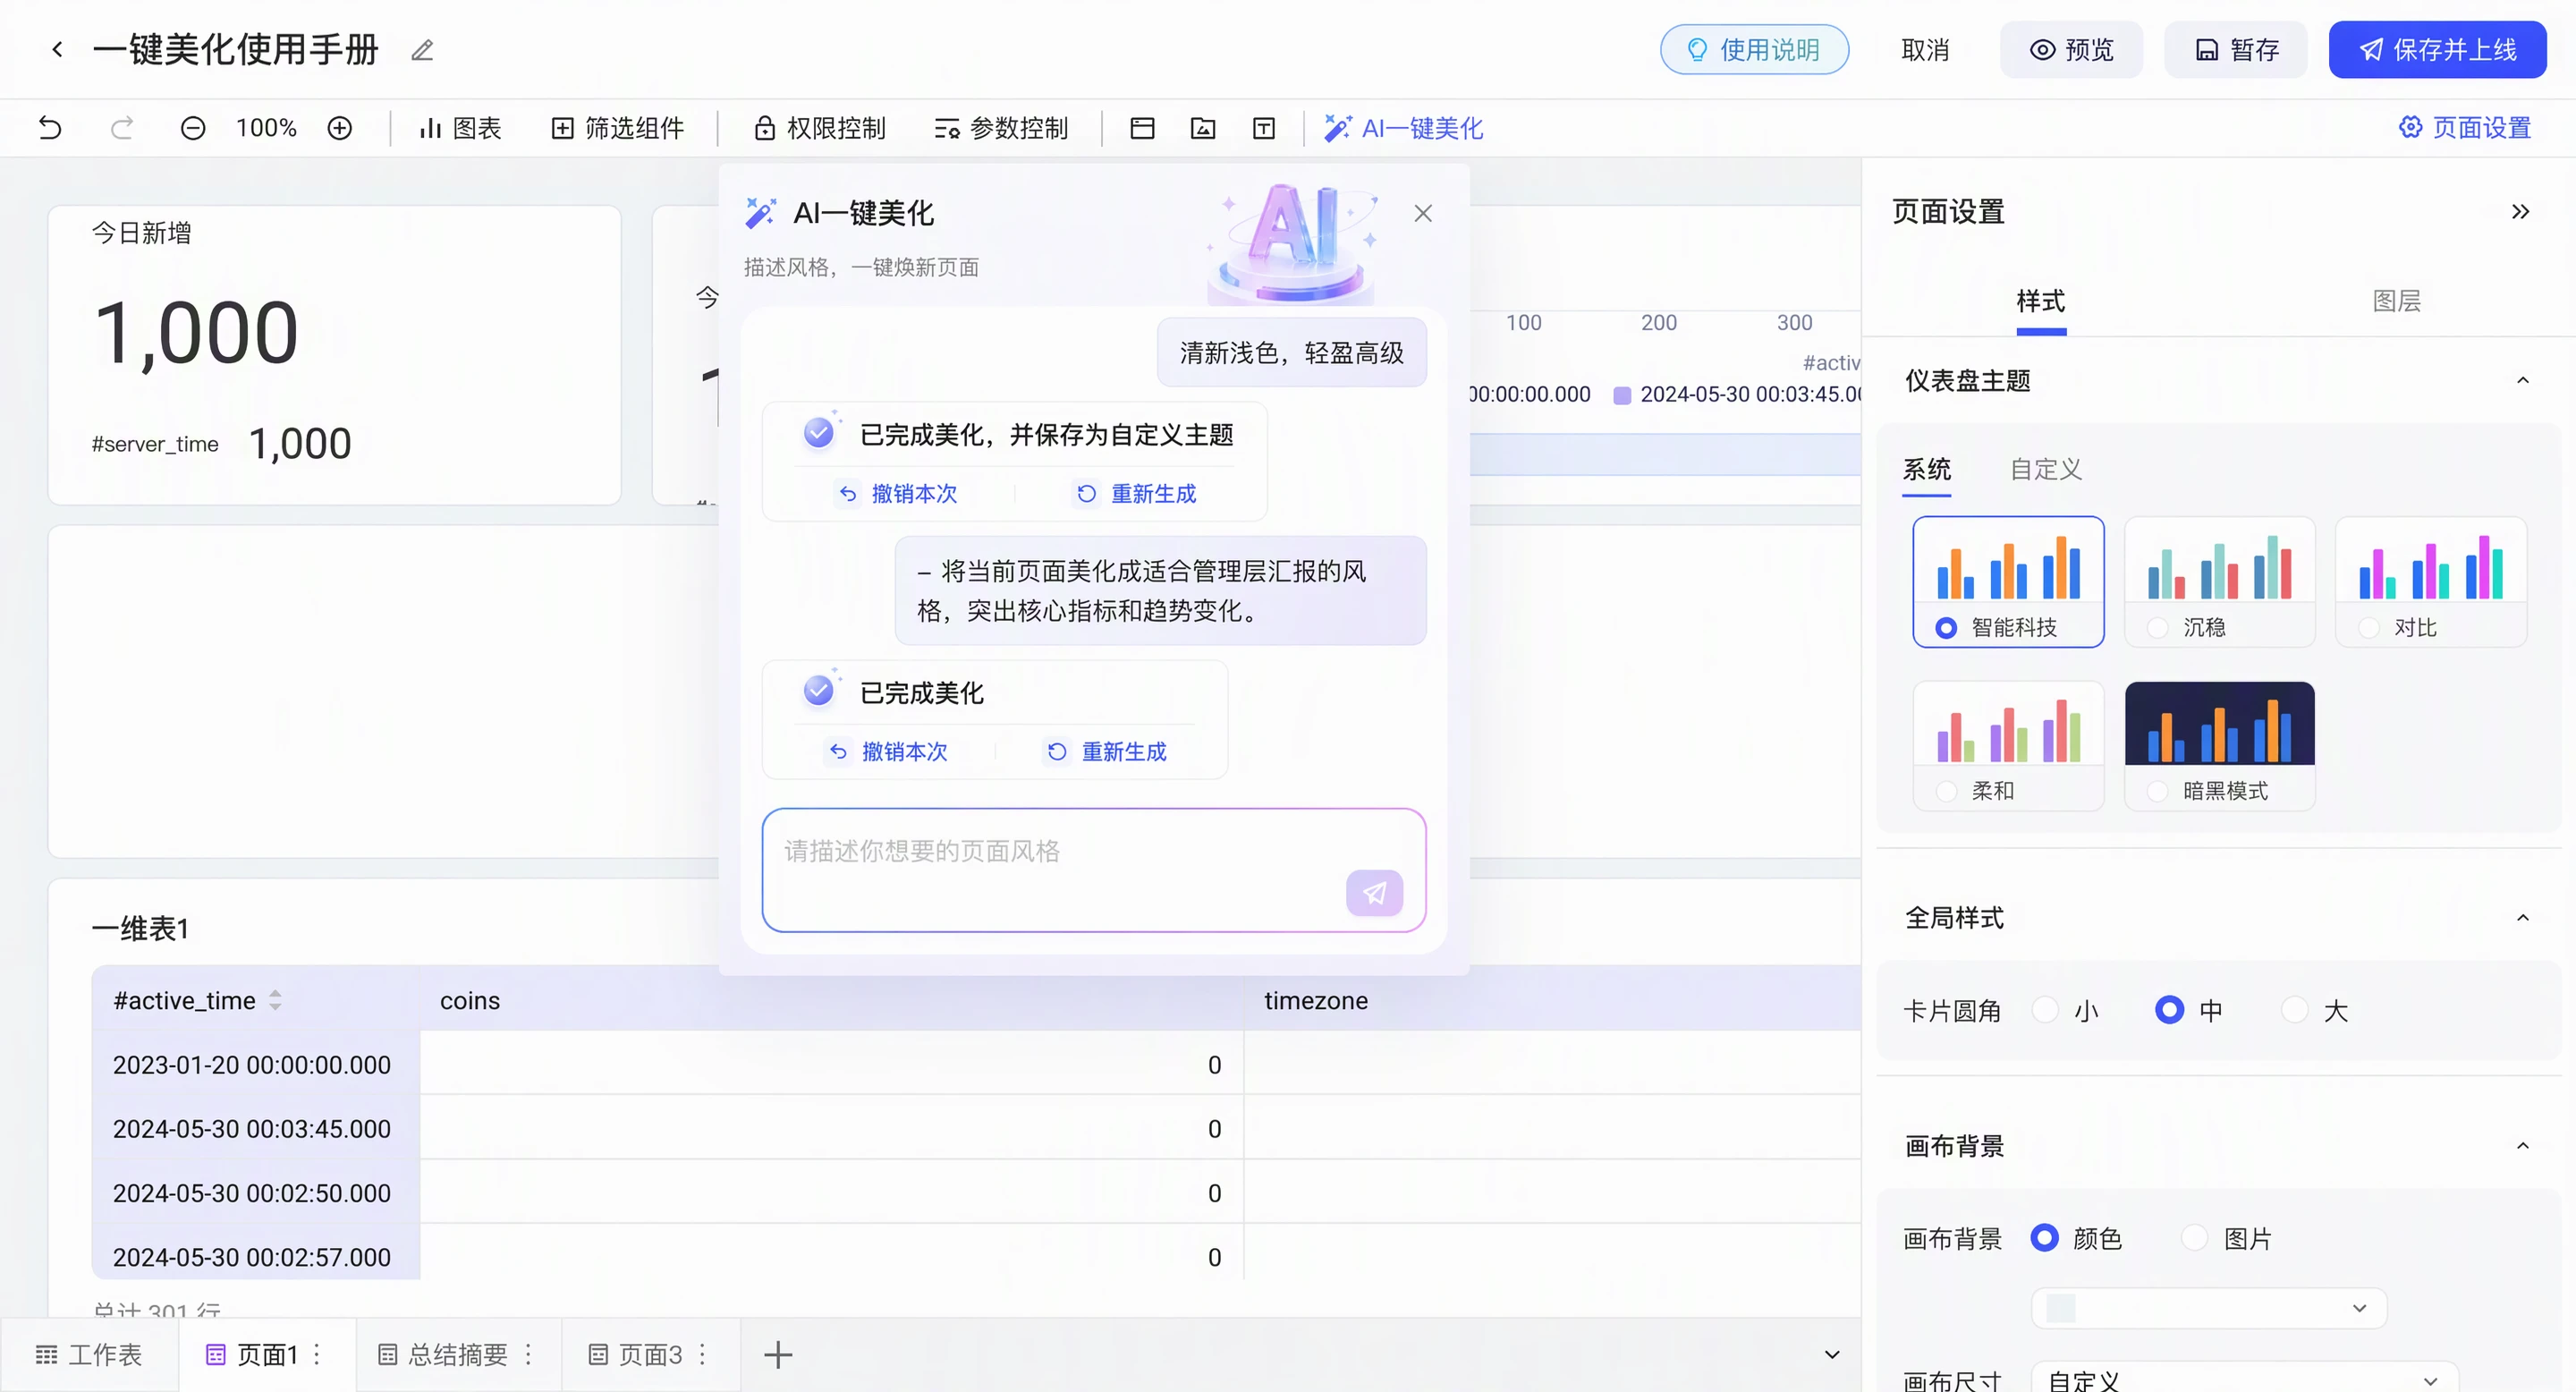The width and height of the screenshot is (2576, 1392).
Task: Click the 保存并上线 button
Action: click(2437, 49)
